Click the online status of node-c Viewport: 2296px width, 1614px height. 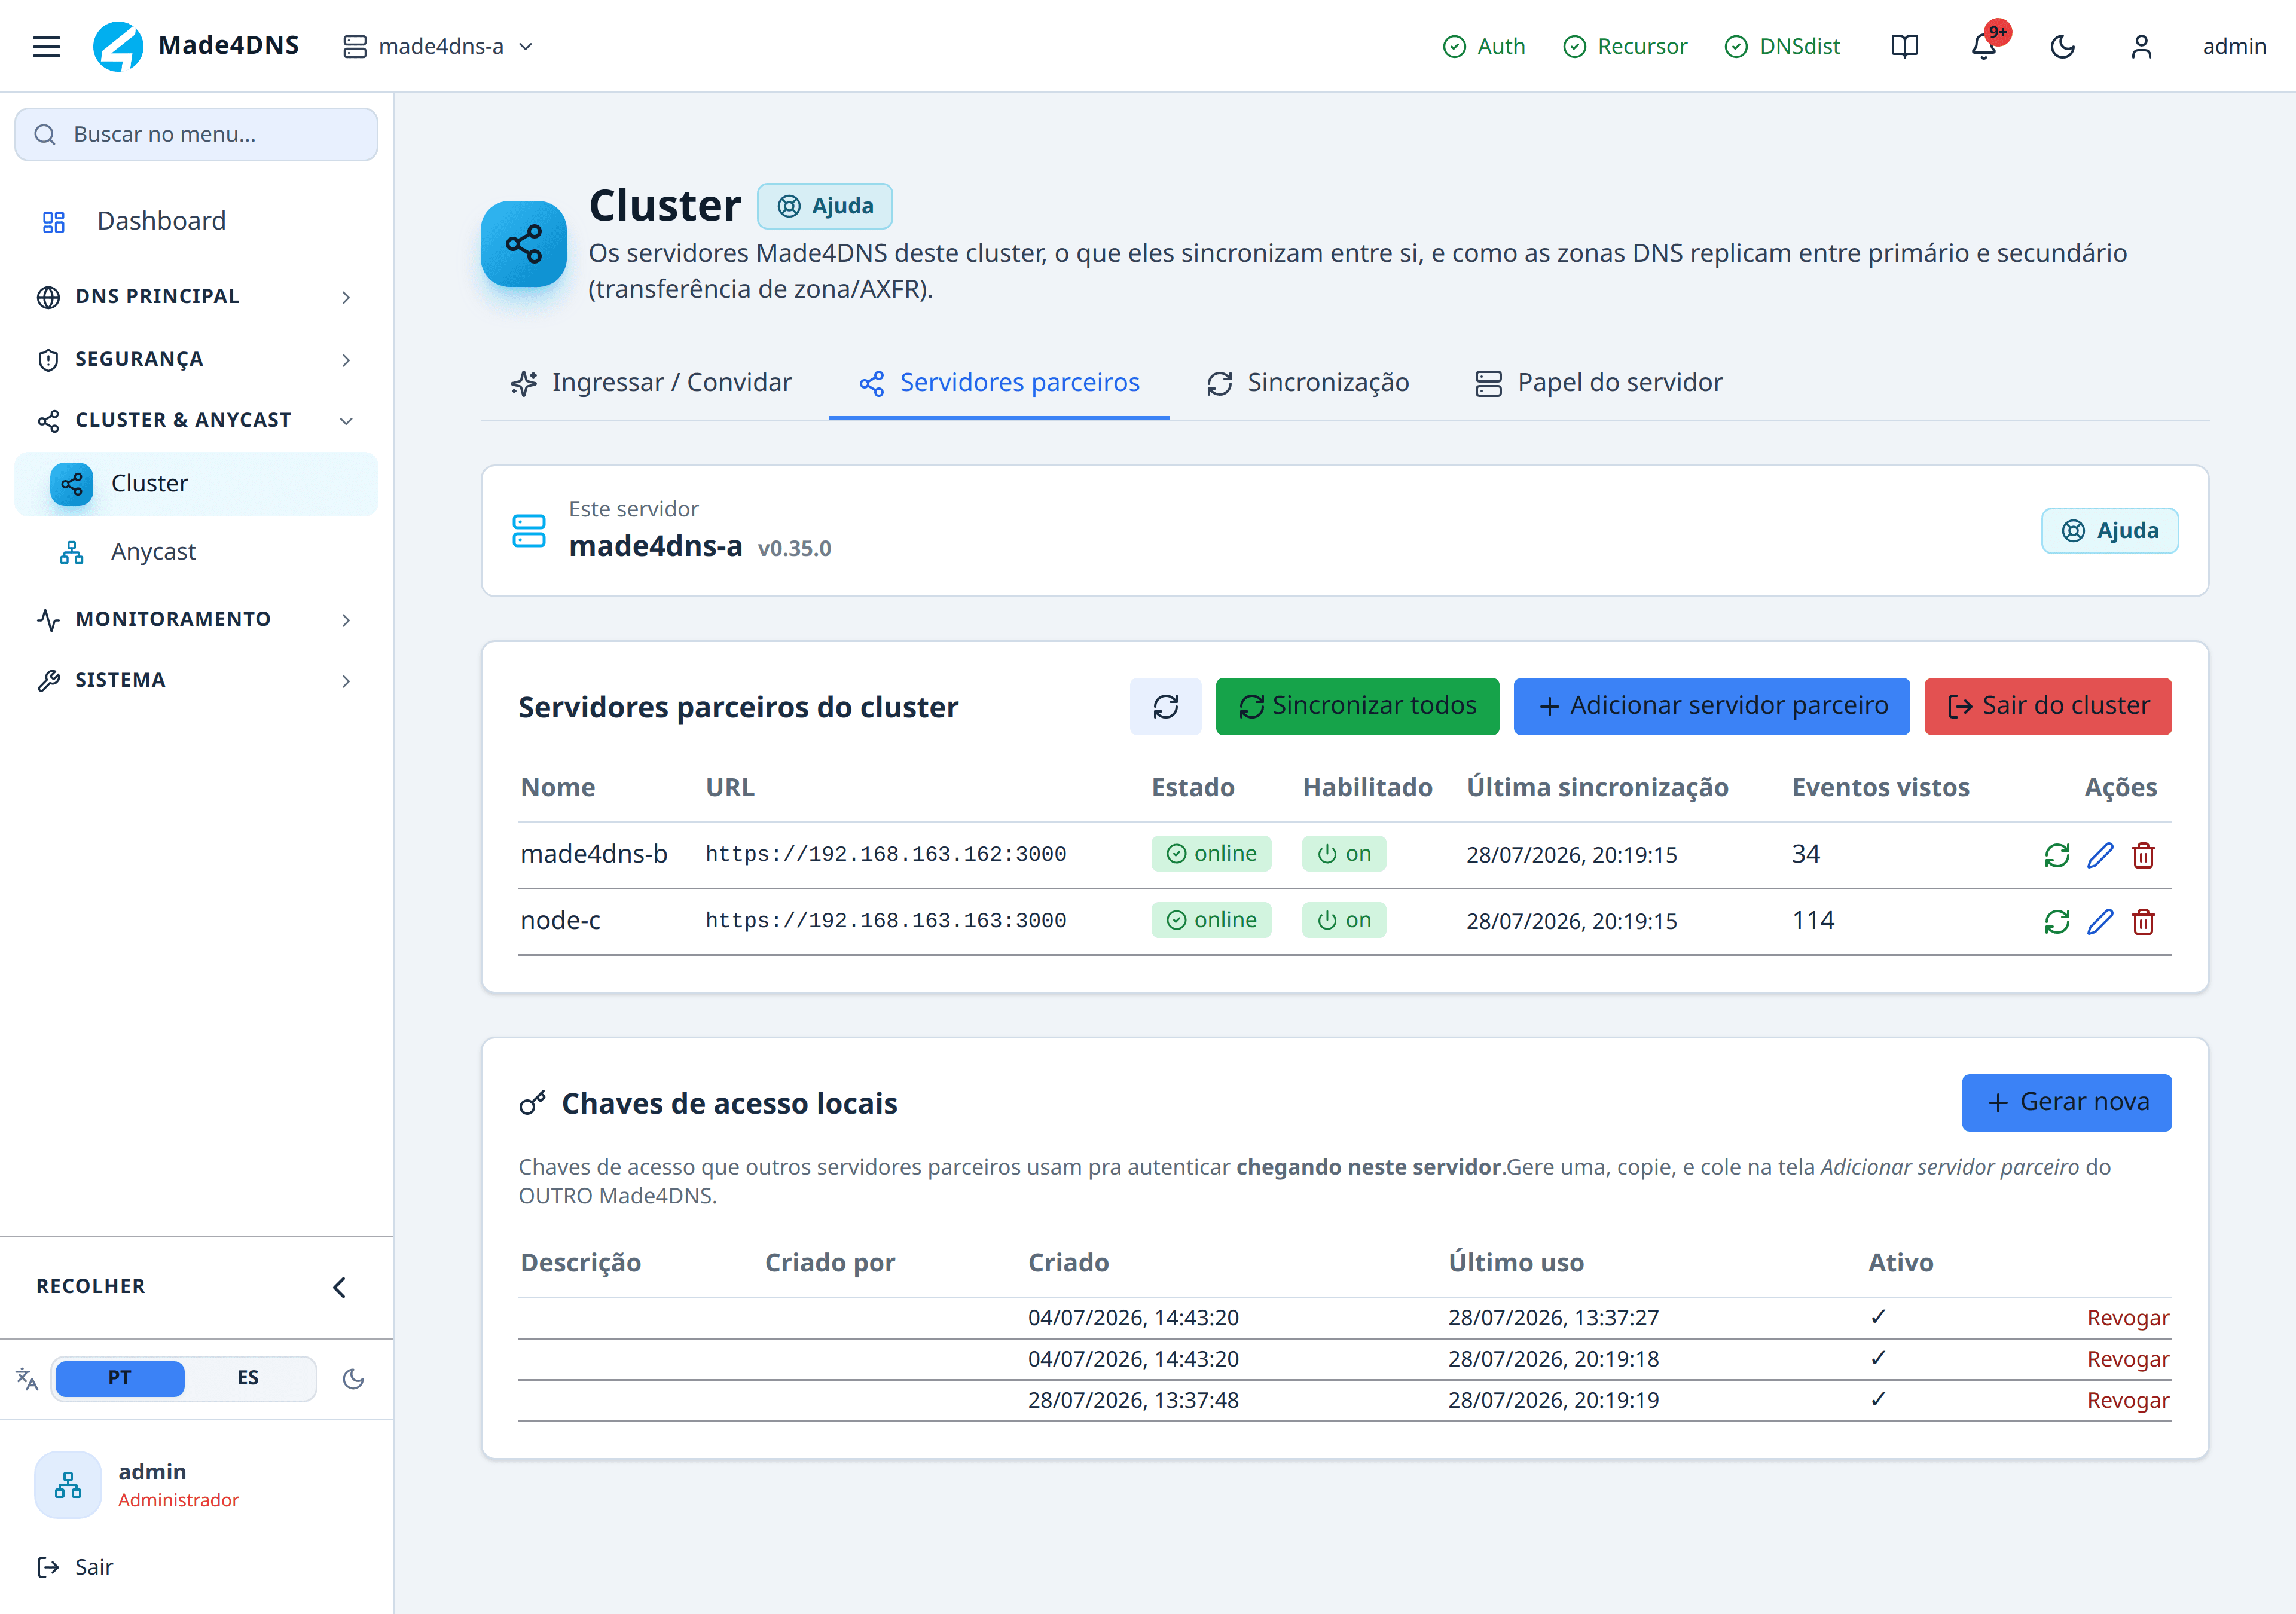click(1211, 920)
